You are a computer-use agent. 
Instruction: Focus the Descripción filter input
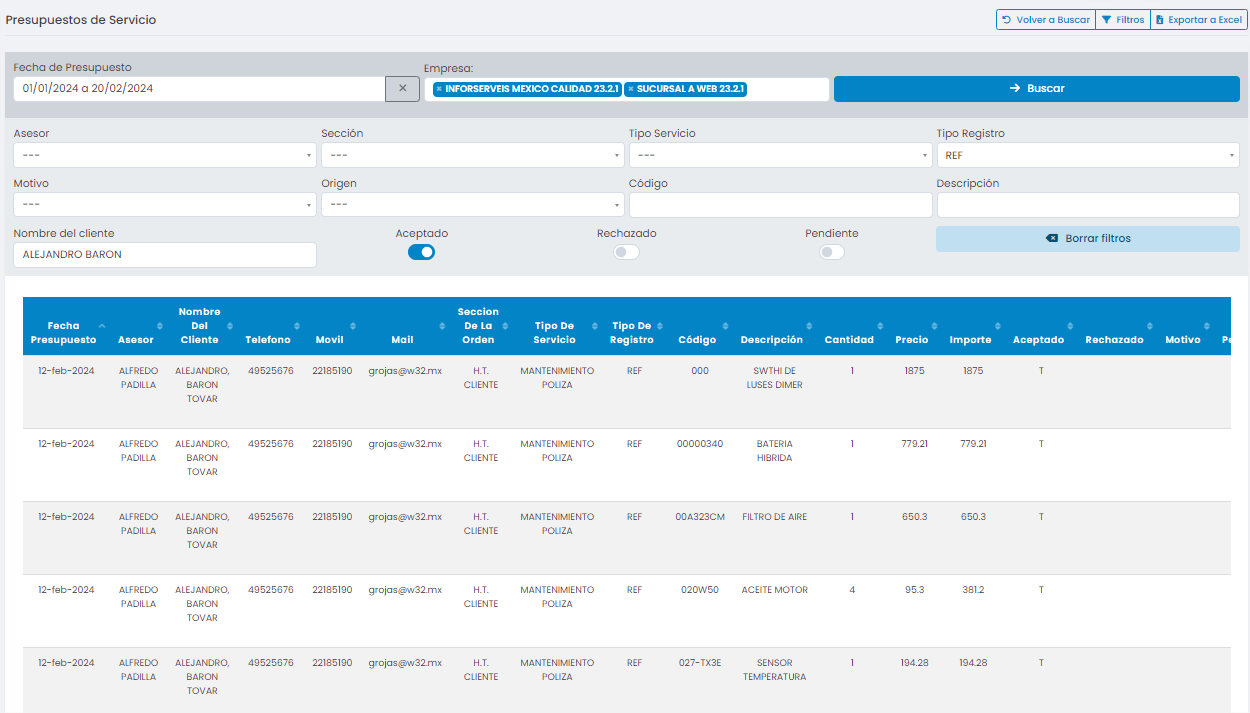pos(1088,205)
